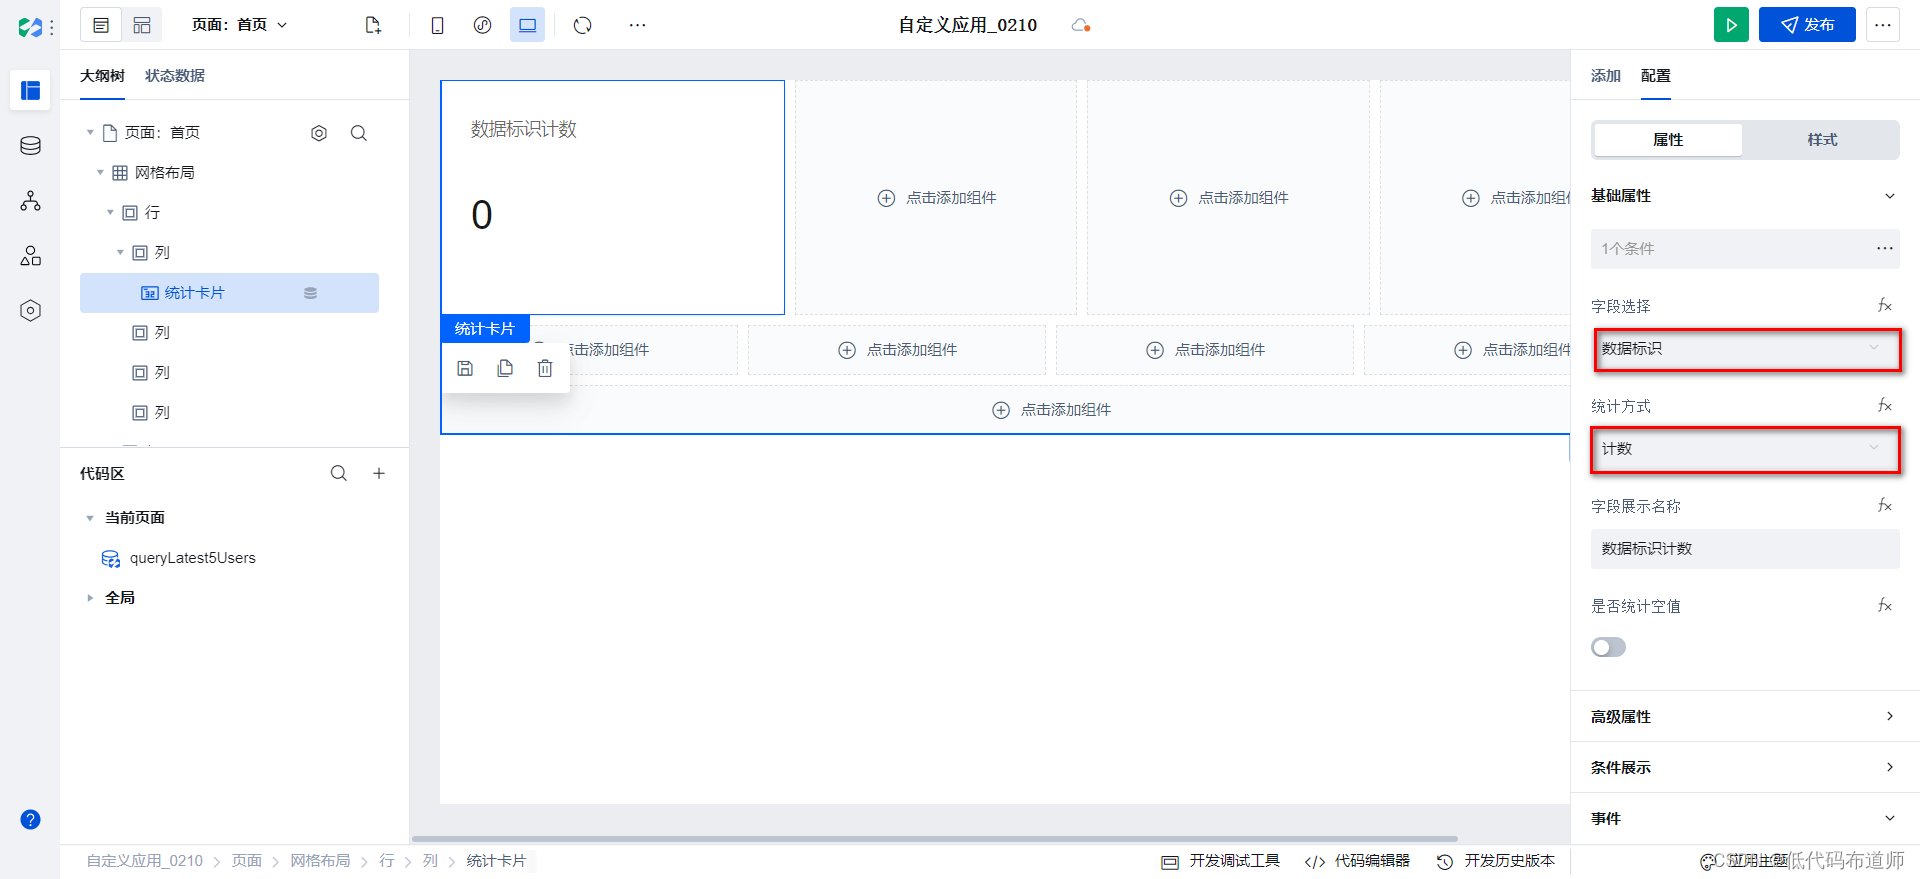1920x879 pixels.
Task: Open the more menu beside 发布
Action: click(1882, 25)
